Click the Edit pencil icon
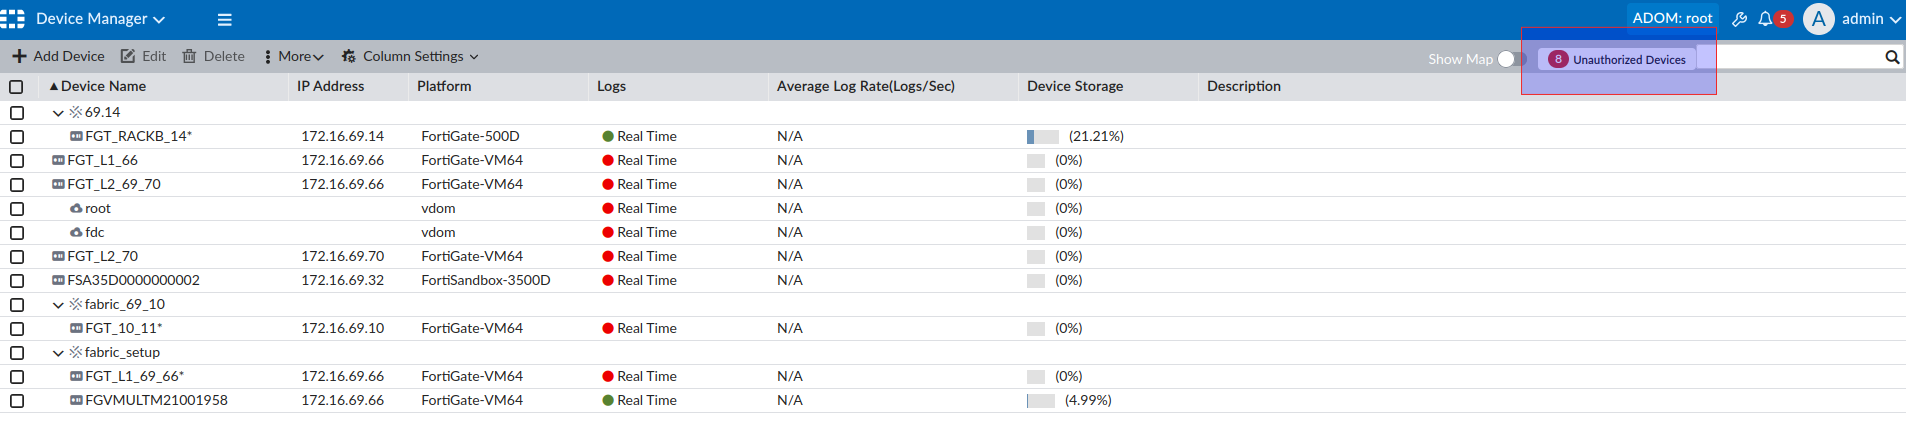The height and width of the screenshot is (432, 1906). coord(128,56)
